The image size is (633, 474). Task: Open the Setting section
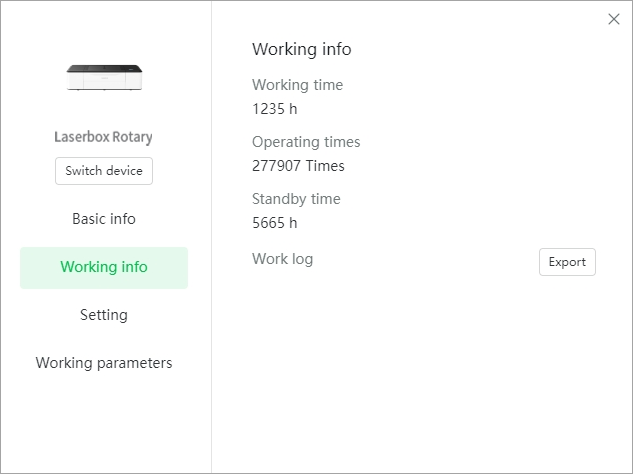104,315
